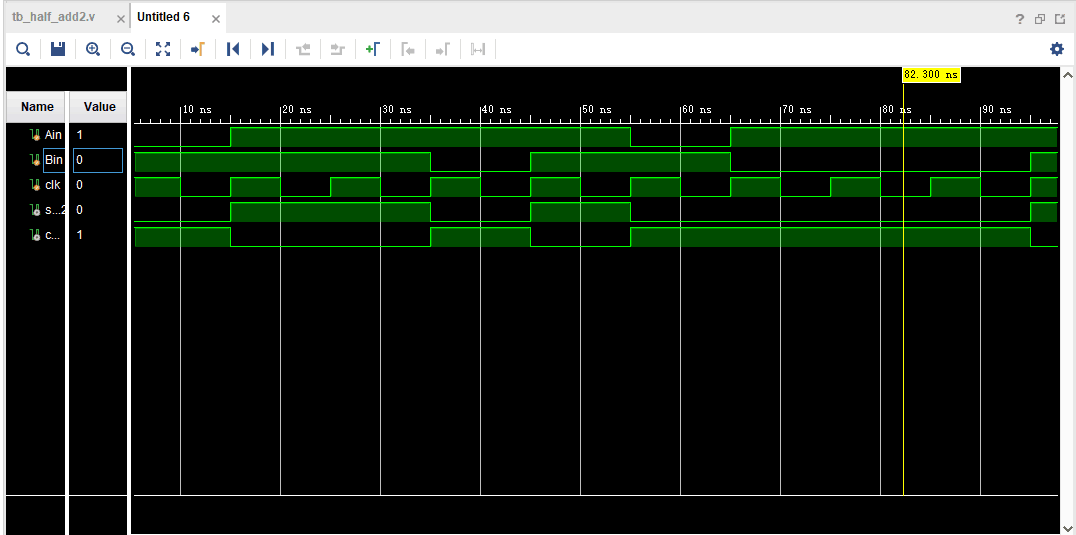This screenshot has width=1076, height=535.
Task: Click the Zoom Fit icon
Action: click(163, 49)
